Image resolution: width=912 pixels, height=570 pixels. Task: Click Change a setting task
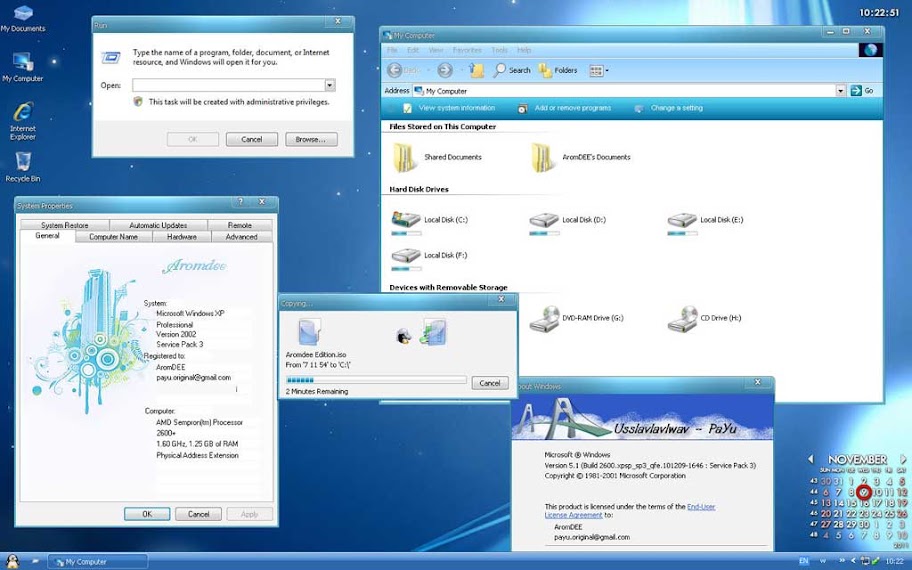tap(669, 108)
